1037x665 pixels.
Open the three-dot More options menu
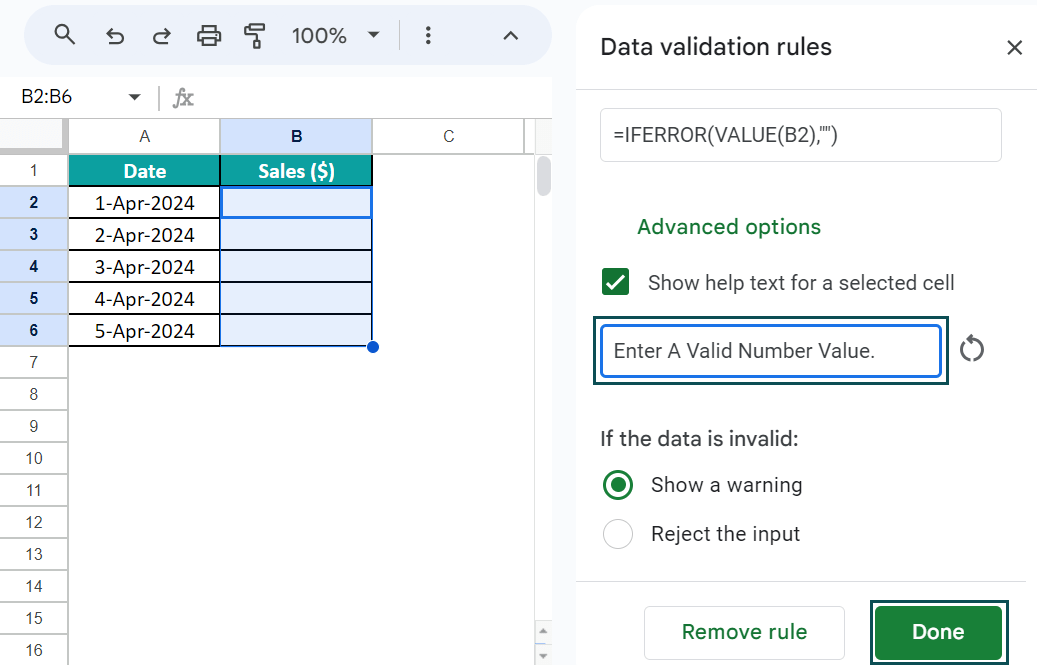(428, 34)
